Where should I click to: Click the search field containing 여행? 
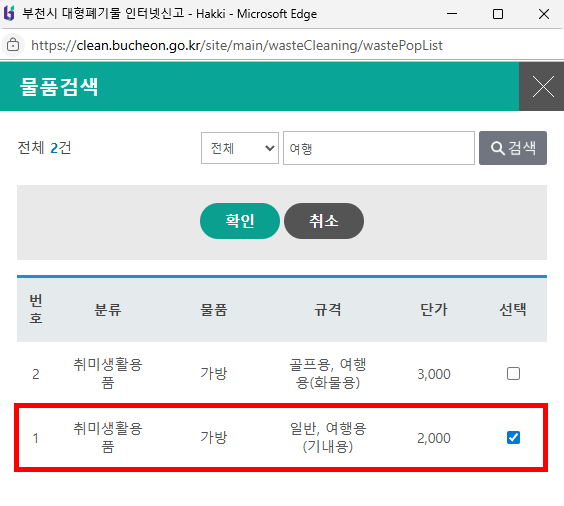[x=379, y=148]
